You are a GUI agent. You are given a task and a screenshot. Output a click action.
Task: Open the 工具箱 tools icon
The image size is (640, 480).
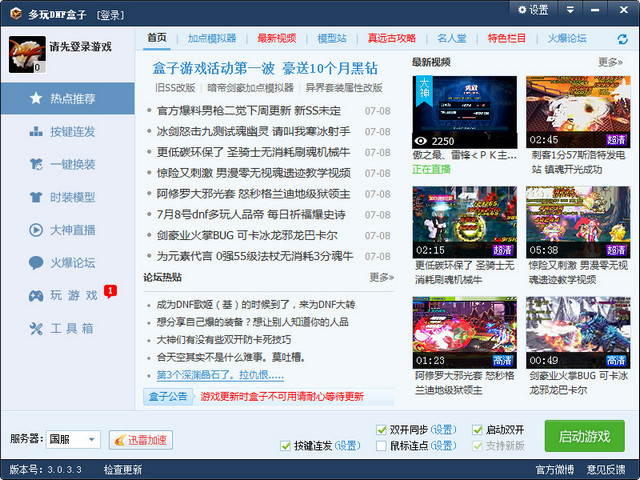tap(36, 328)
